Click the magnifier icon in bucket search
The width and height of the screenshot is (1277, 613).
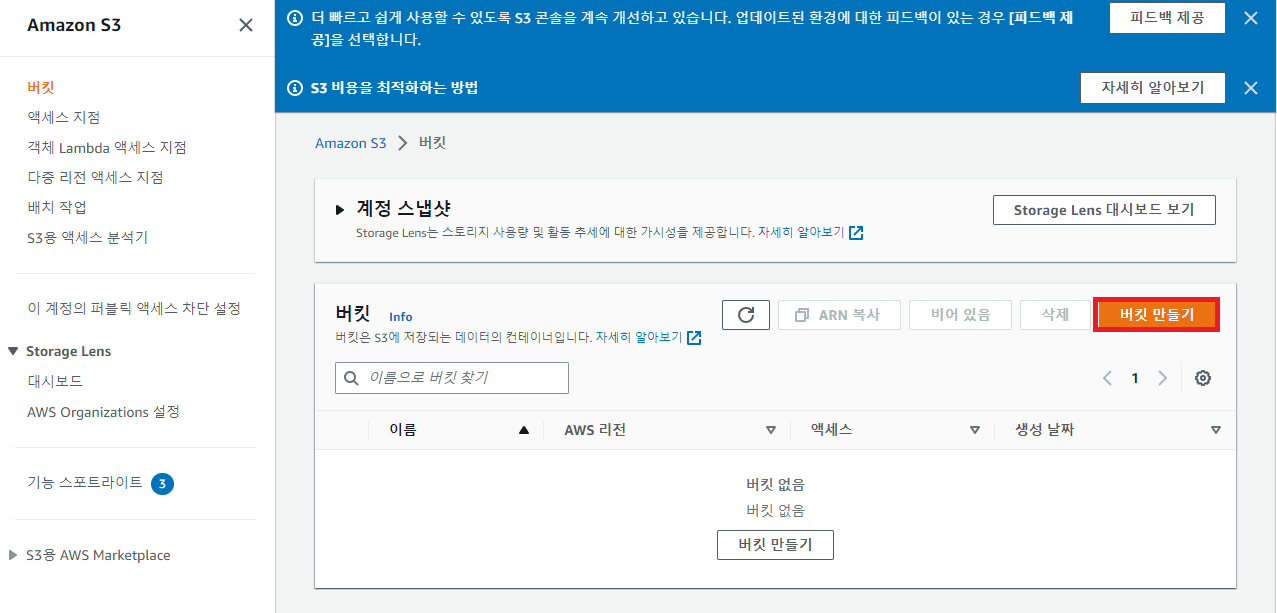(x=351, y=378)
